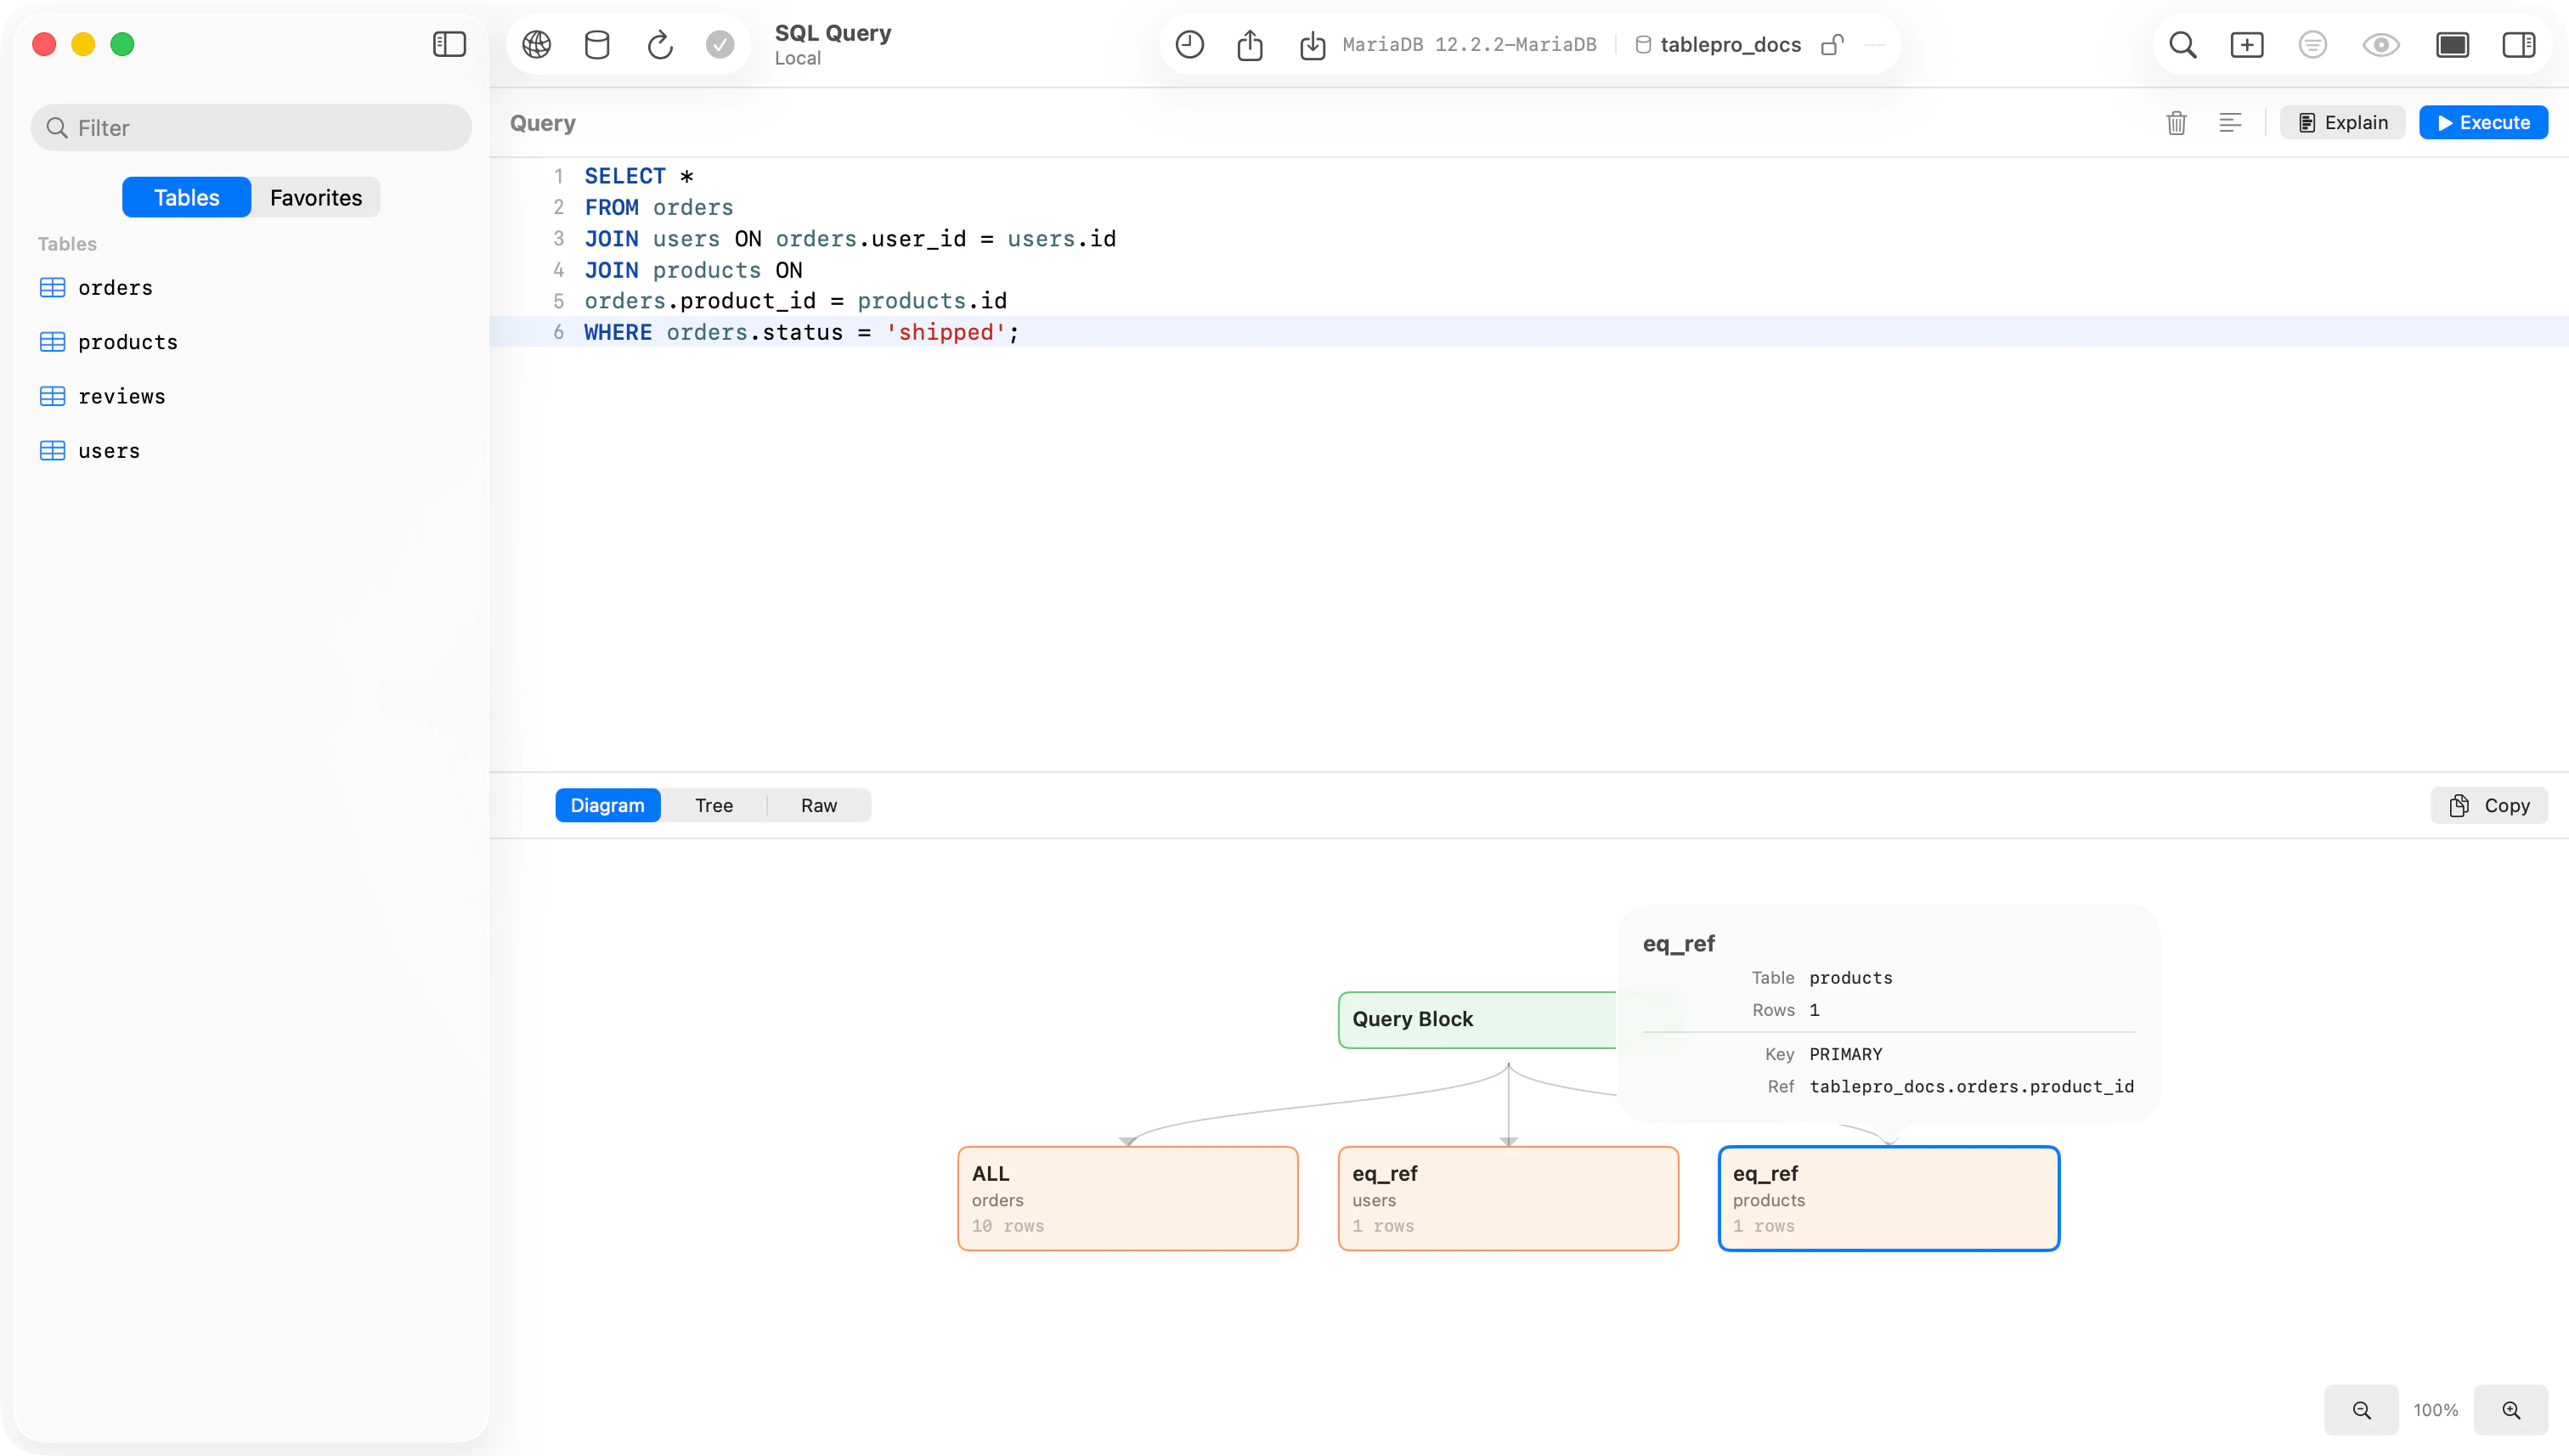Click the refresh arrow icon
The height and width of the screenshot is (1456, 2569).
[660, 44]
